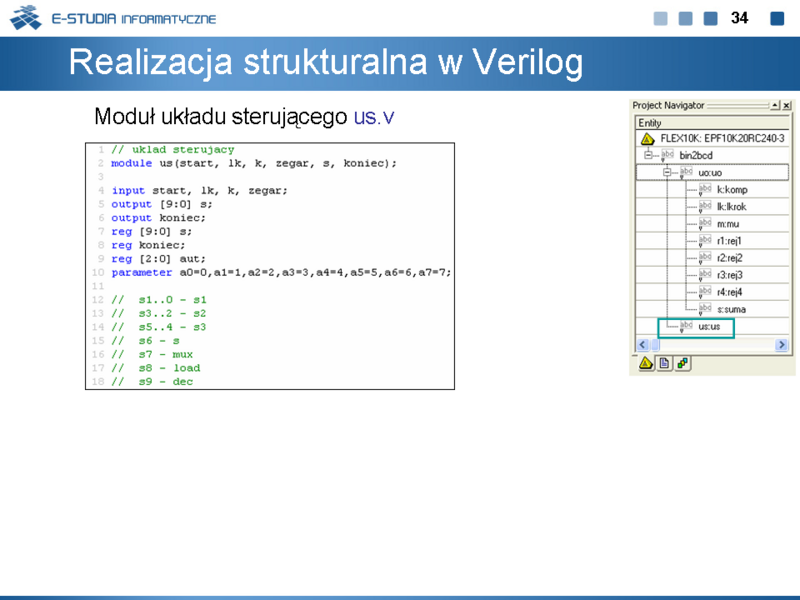Select the s:suma entity
Image resolution: width=800 pixels, height=600 pixels.
[x=731, y=309]
